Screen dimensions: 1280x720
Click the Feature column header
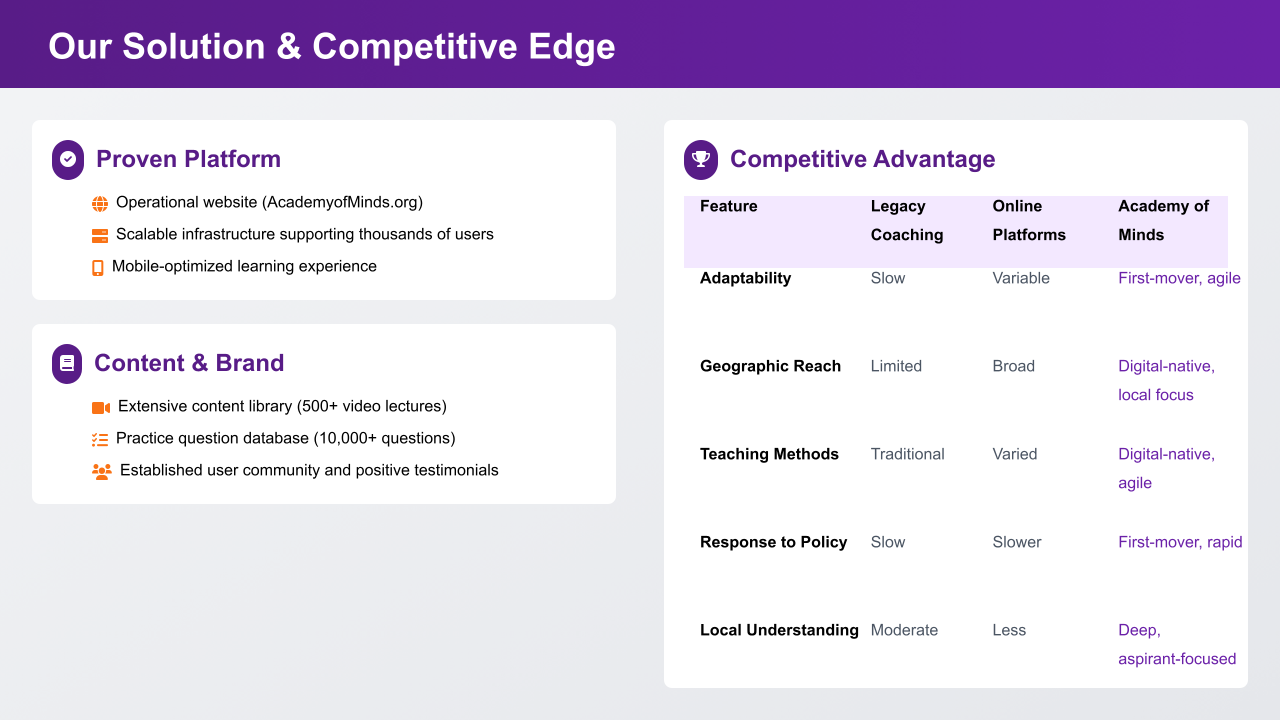(x=729, y=206)
